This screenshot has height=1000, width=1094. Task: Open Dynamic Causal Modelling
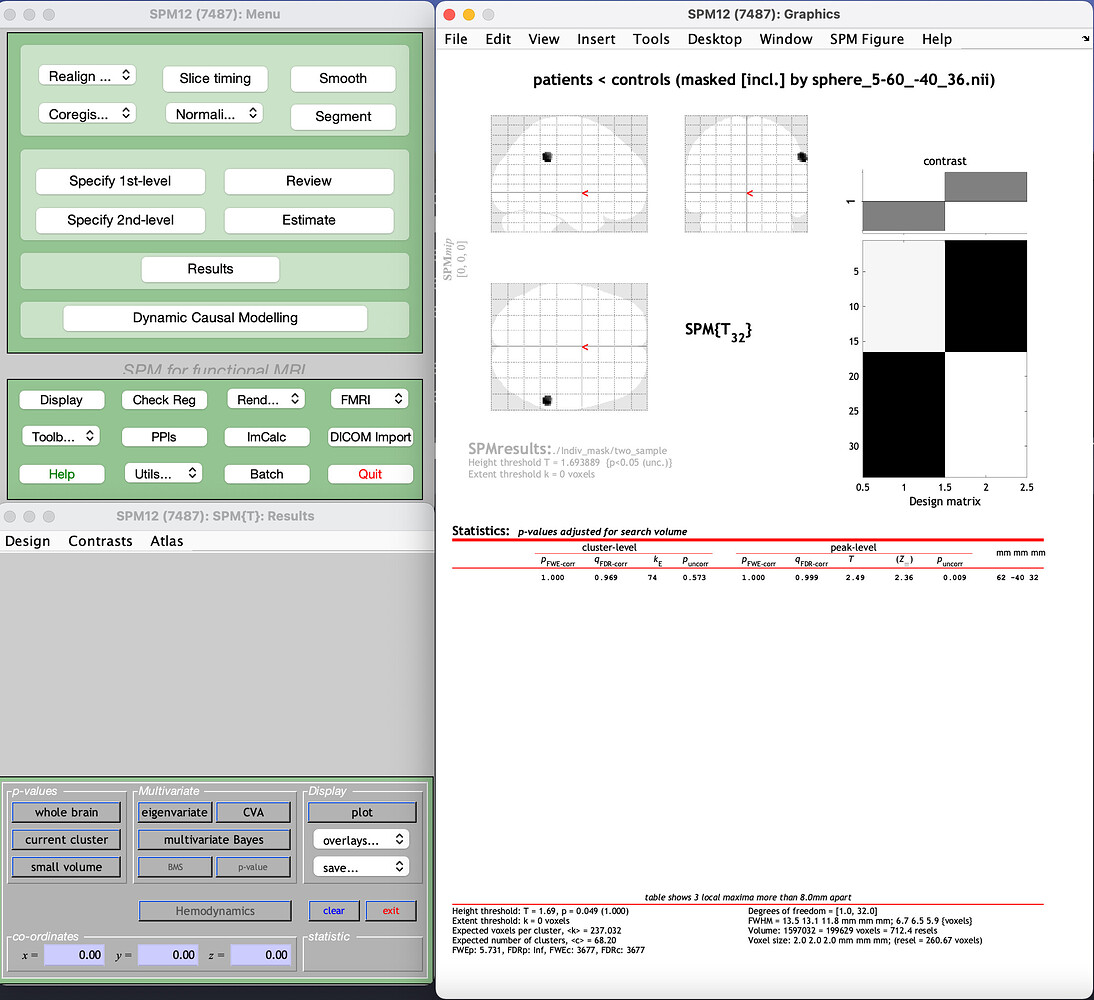click(x=215, y=318)
